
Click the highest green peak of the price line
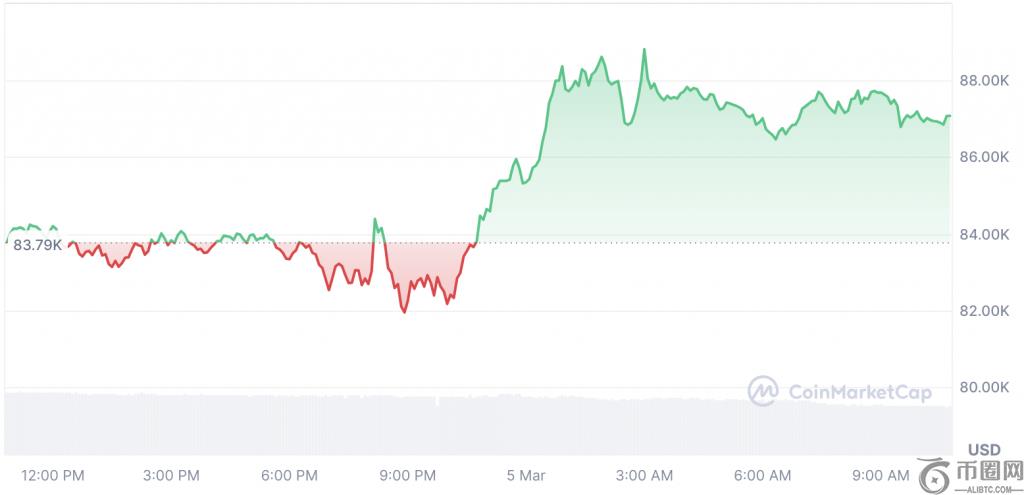(644, 49)
